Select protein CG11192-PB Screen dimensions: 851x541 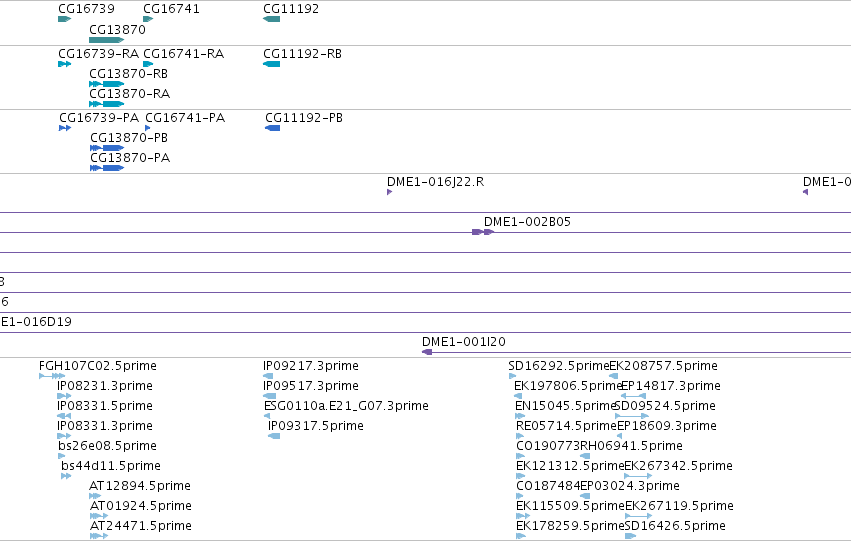(x=304, y=118)
